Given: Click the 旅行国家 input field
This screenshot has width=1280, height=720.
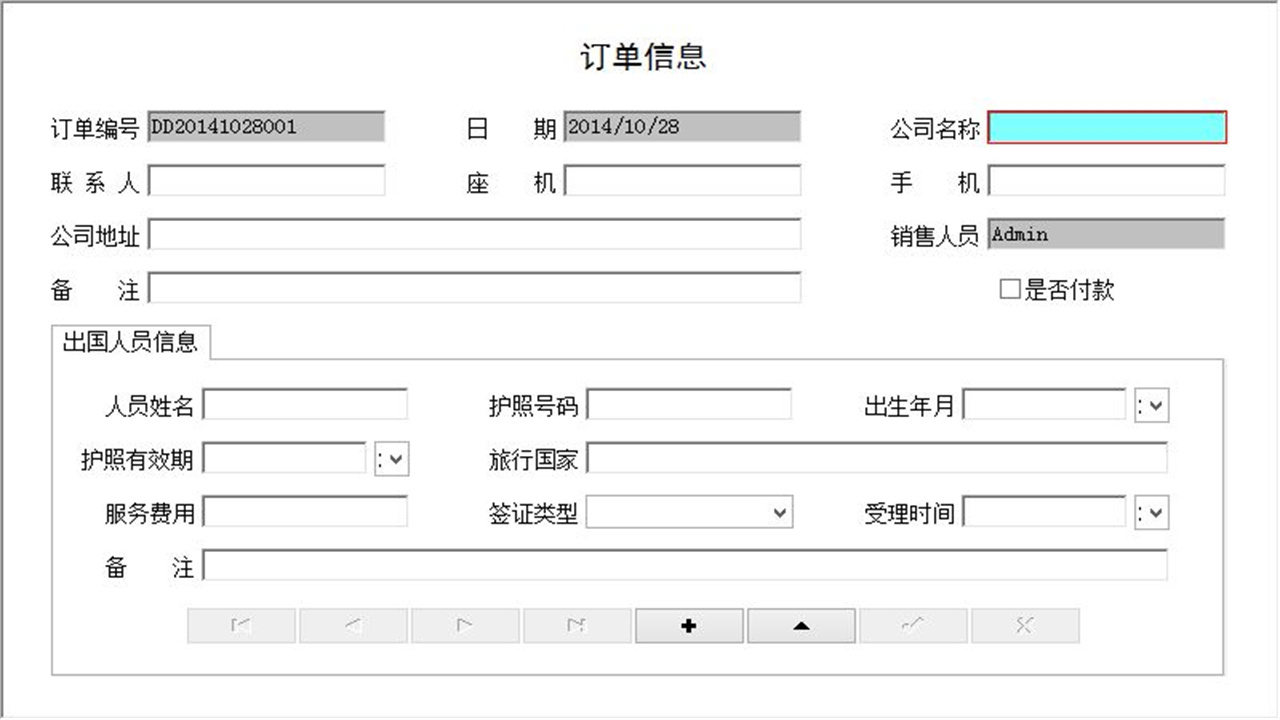Looking at the screenshot, I should [x=880, y=458].
